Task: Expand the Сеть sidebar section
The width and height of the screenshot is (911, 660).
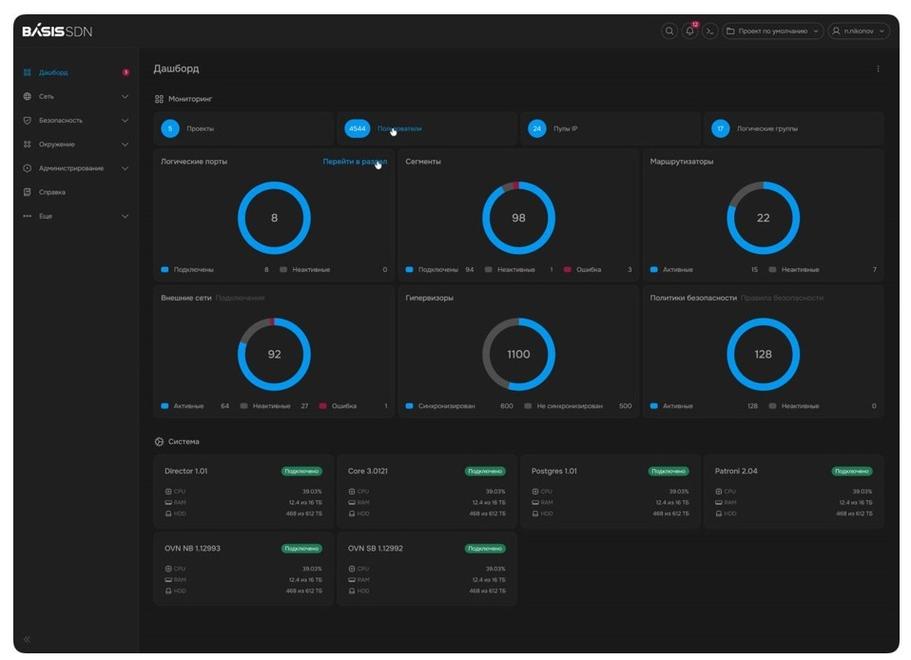Action: pyautogui.click(x=76, y=96)
